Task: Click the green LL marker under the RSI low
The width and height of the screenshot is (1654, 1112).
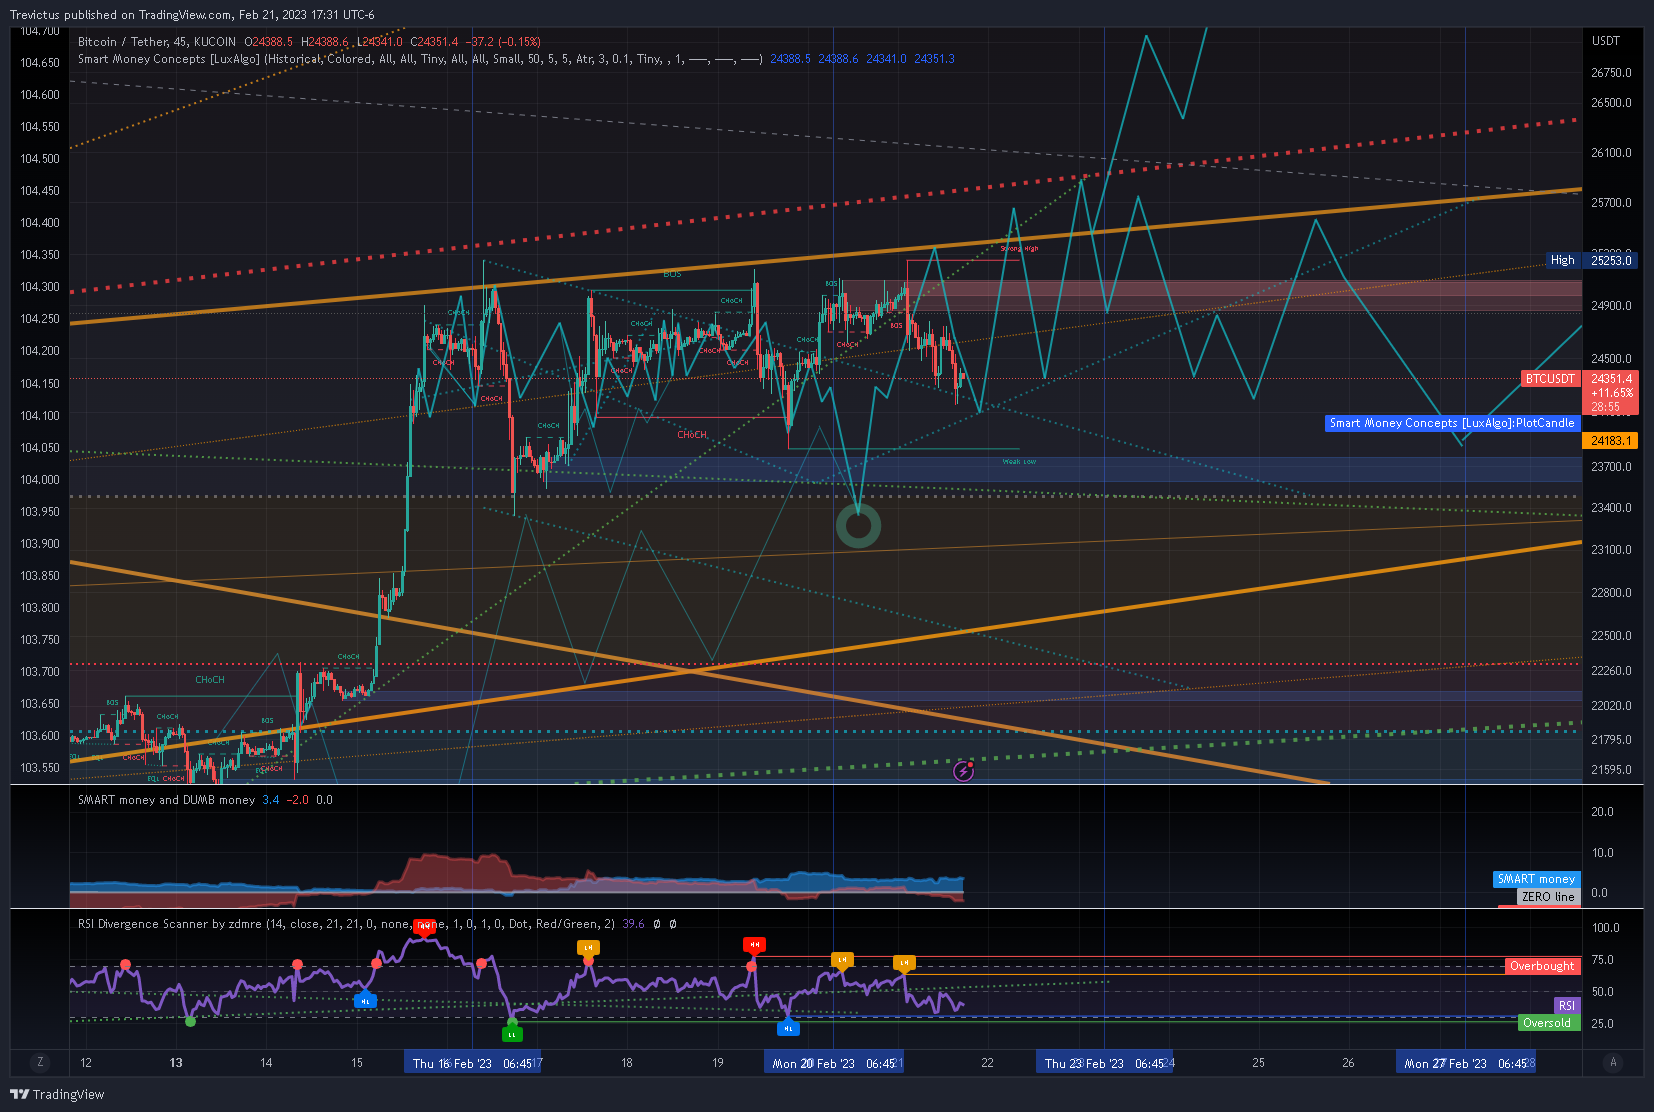Action: (x=512, y=1034)
